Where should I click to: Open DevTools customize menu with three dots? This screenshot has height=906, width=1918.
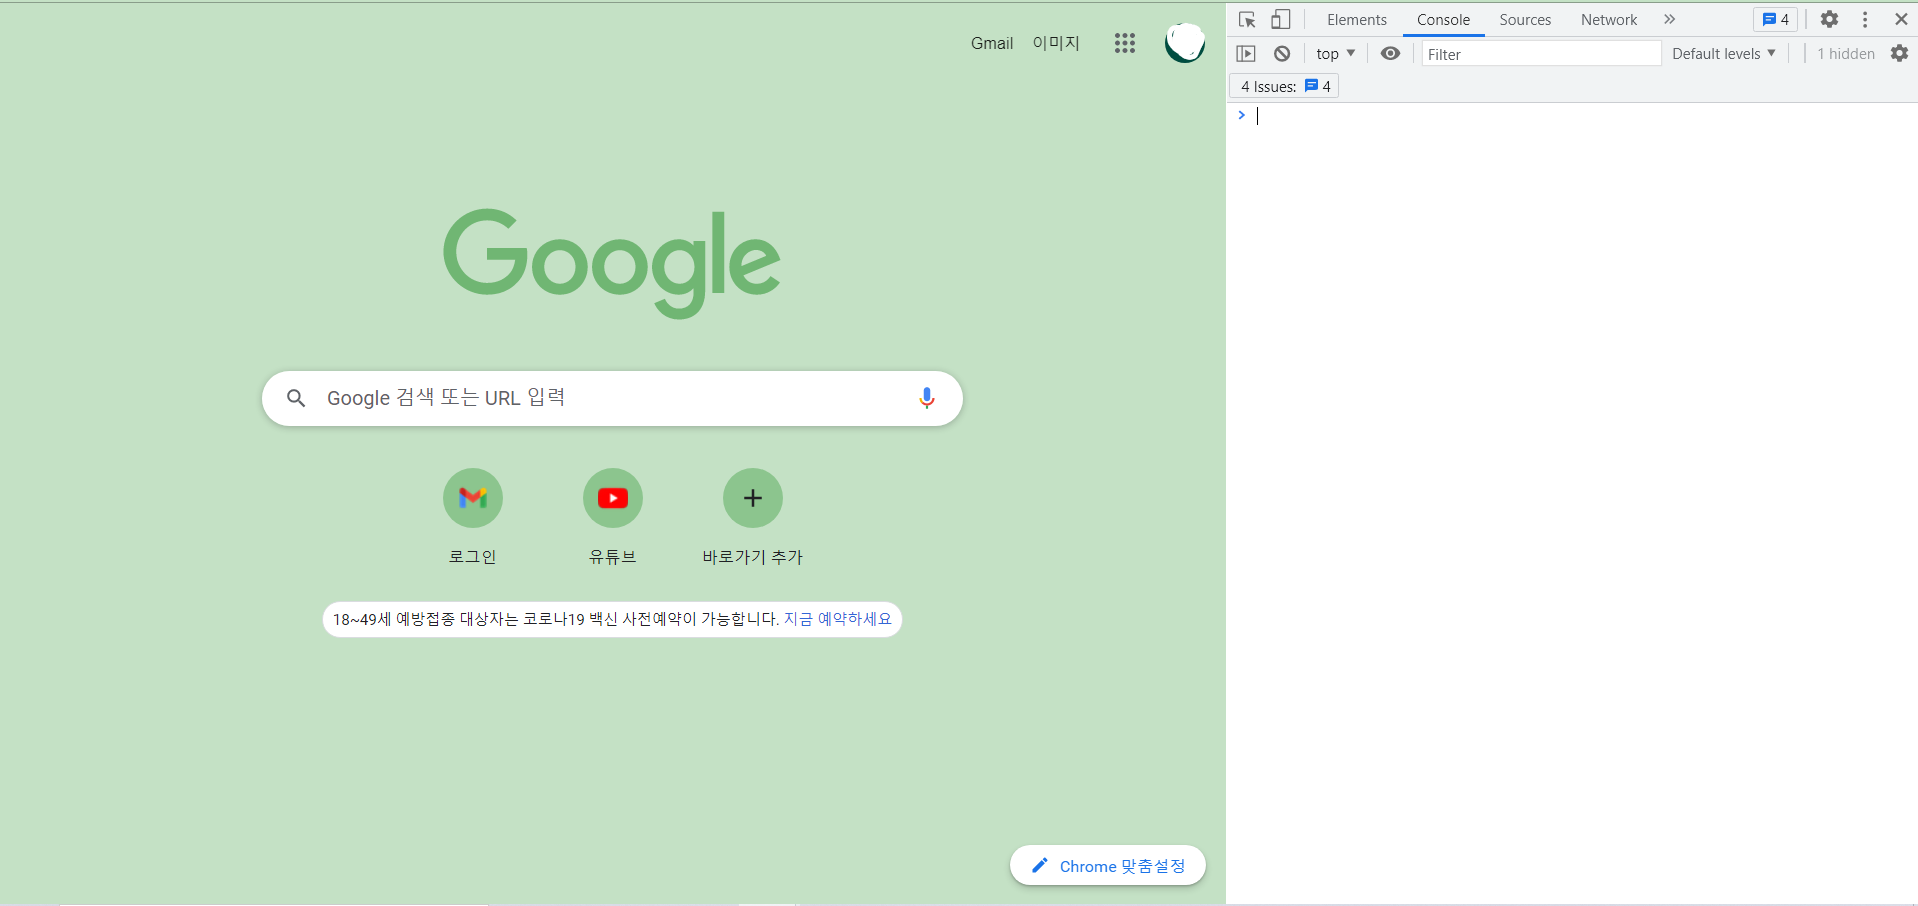1865,19
